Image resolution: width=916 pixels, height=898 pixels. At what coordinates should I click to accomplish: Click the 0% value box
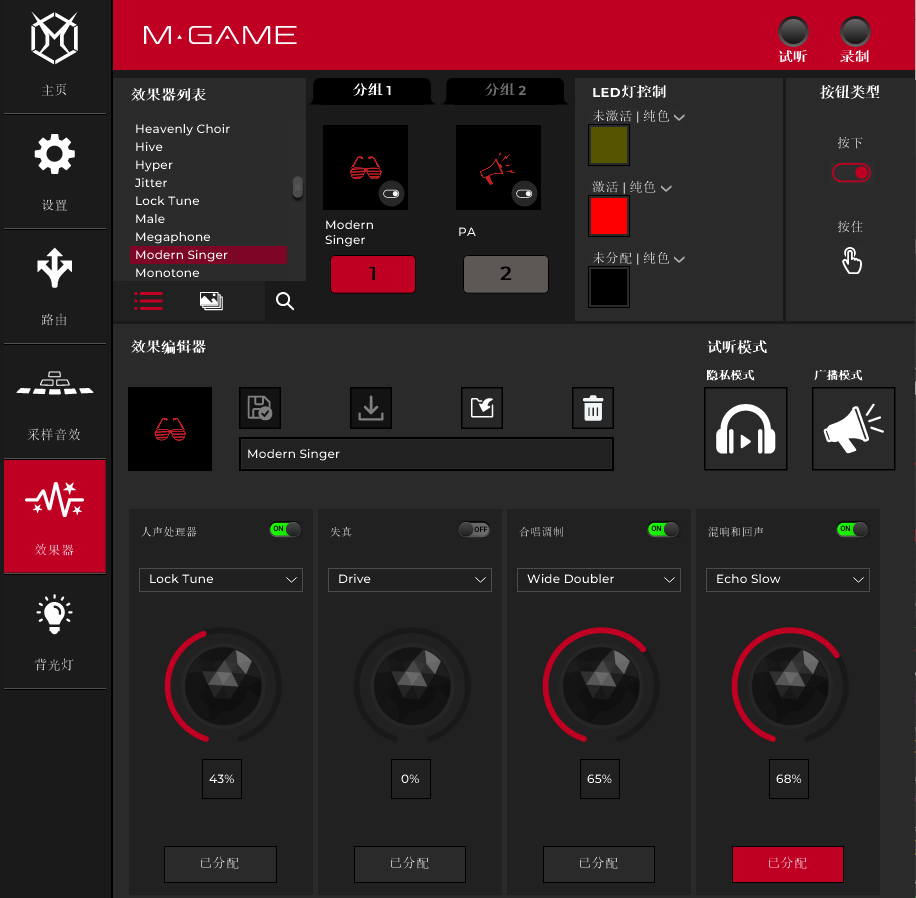(411, 779)
